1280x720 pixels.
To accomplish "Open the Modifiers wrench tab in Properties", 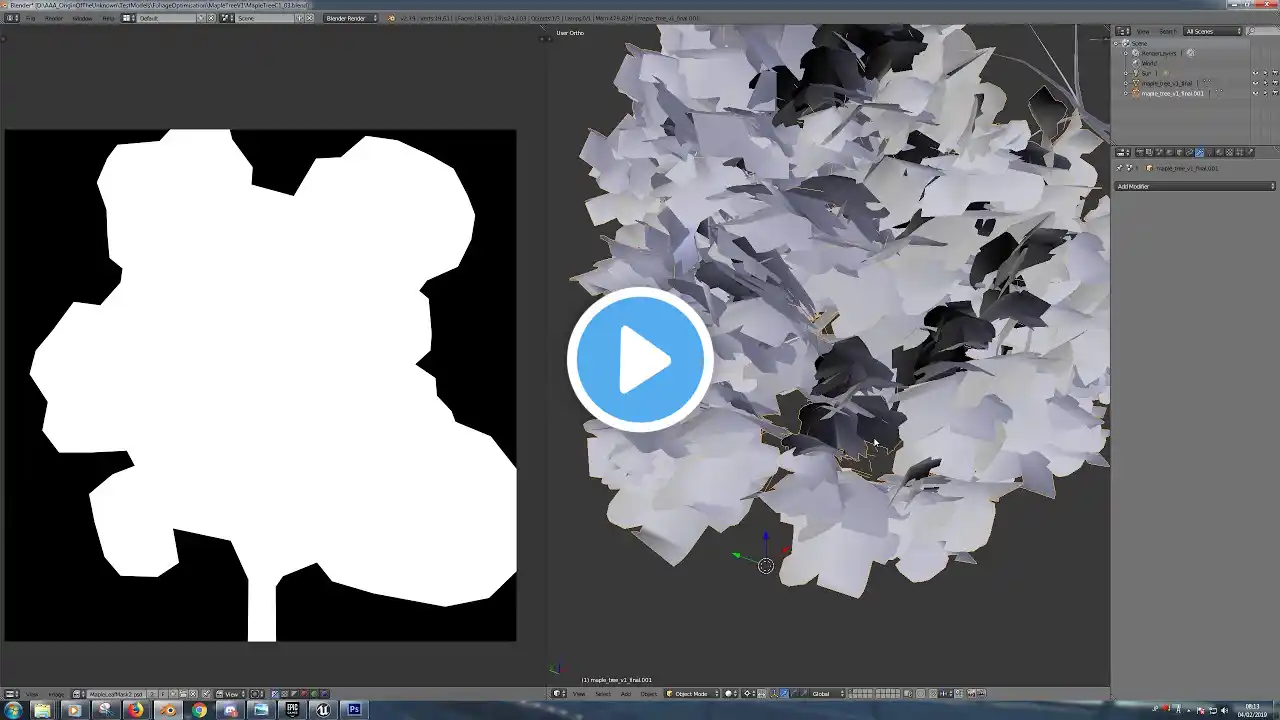I will (x=1199, y=152).
